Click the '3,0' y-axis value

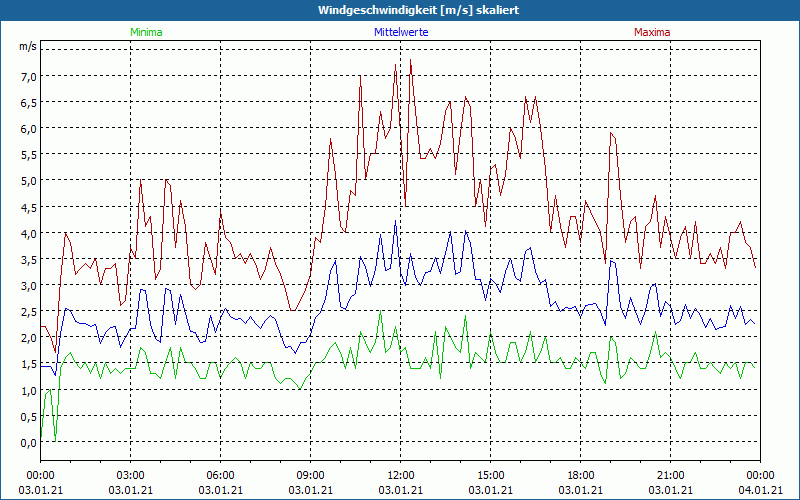[x=29, y=286]
